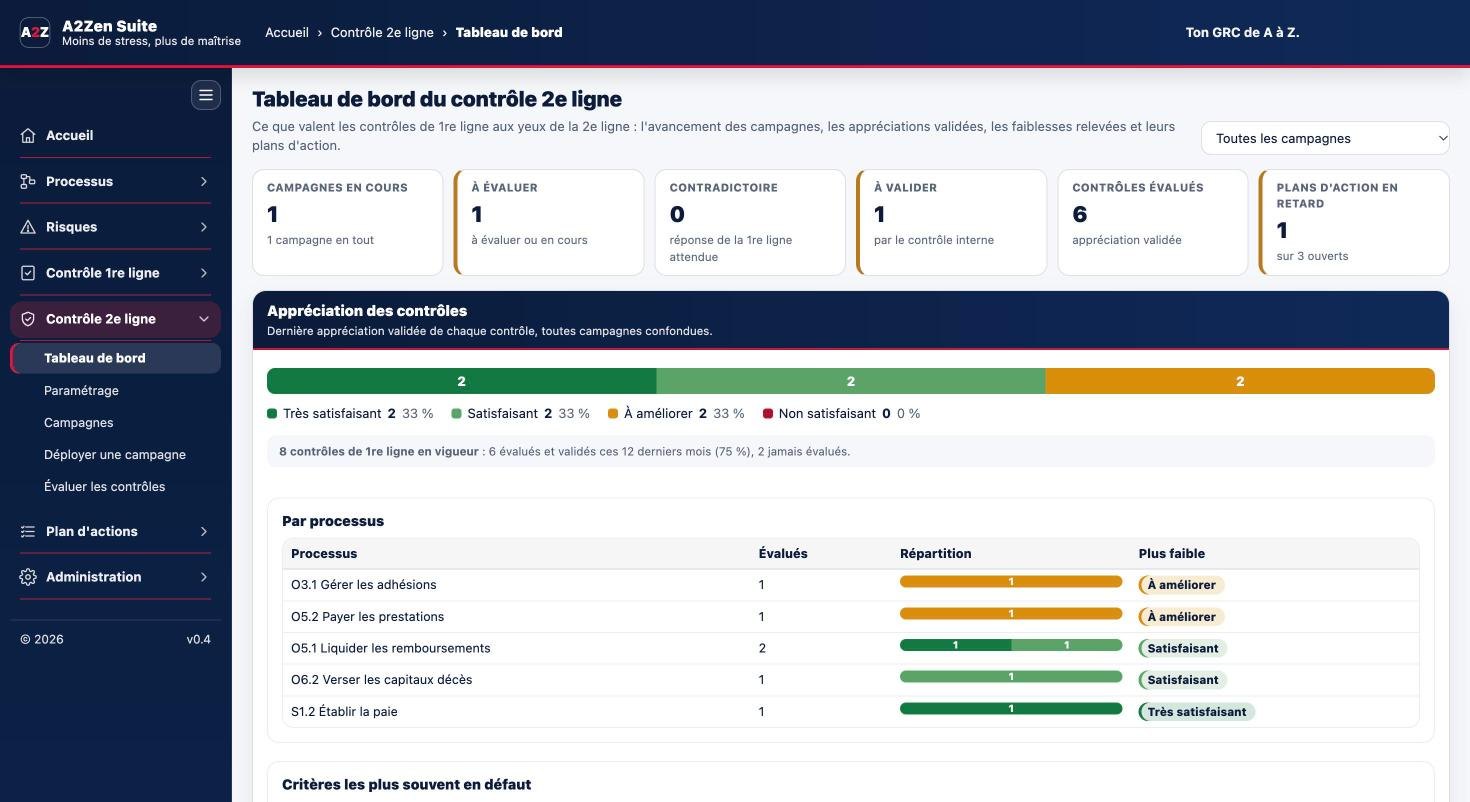Expand the Risques menu chevron
The image size is (1470, 802).
(x=203, y=227)
